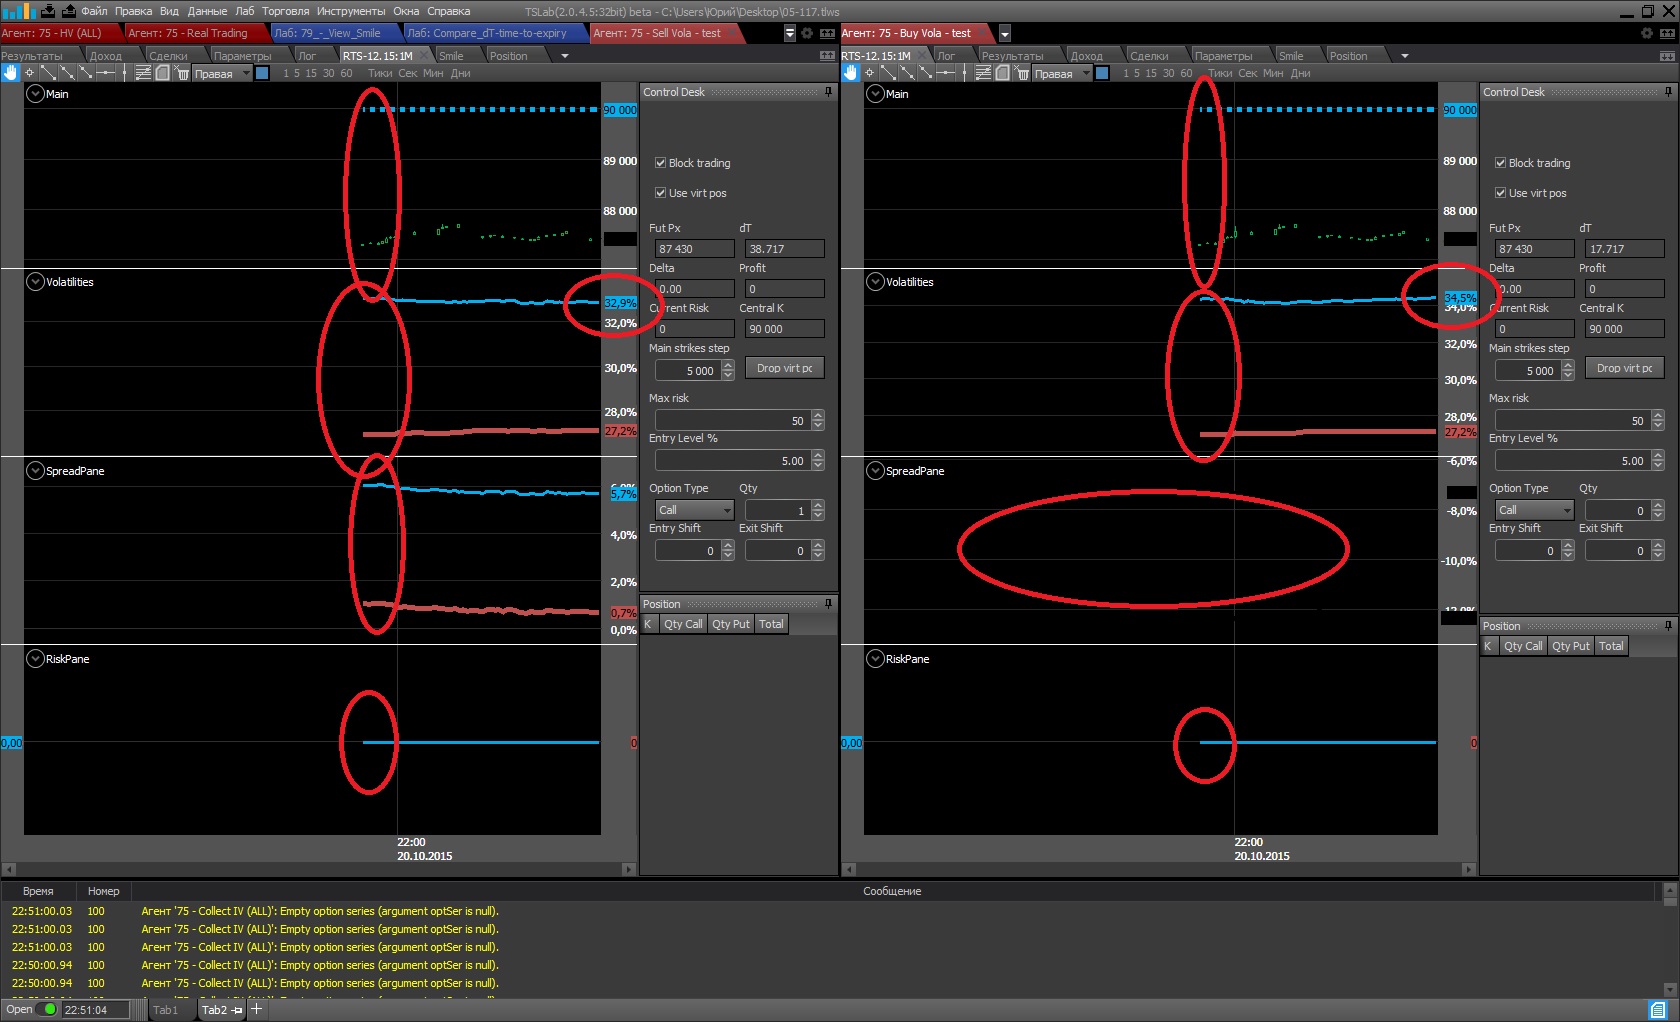Pin the left Position panel
1680x1022 pixels.
coord(828,604)
